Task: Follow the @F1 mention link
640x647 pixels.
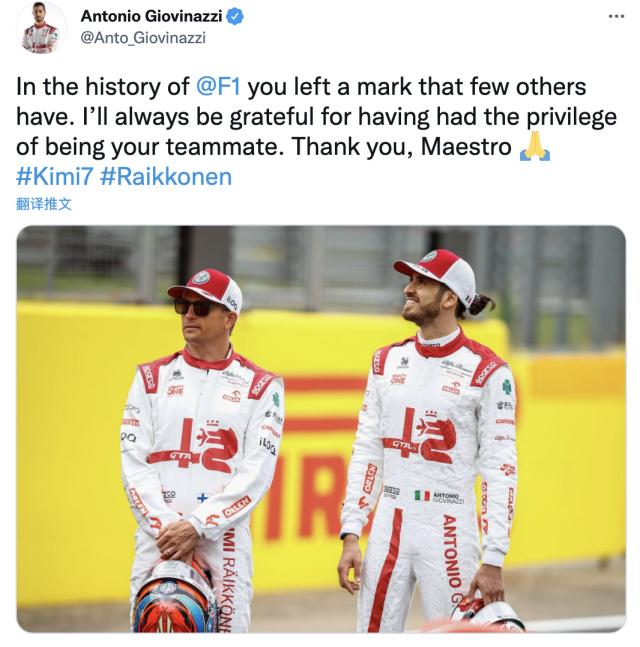Action: point(217,87)
